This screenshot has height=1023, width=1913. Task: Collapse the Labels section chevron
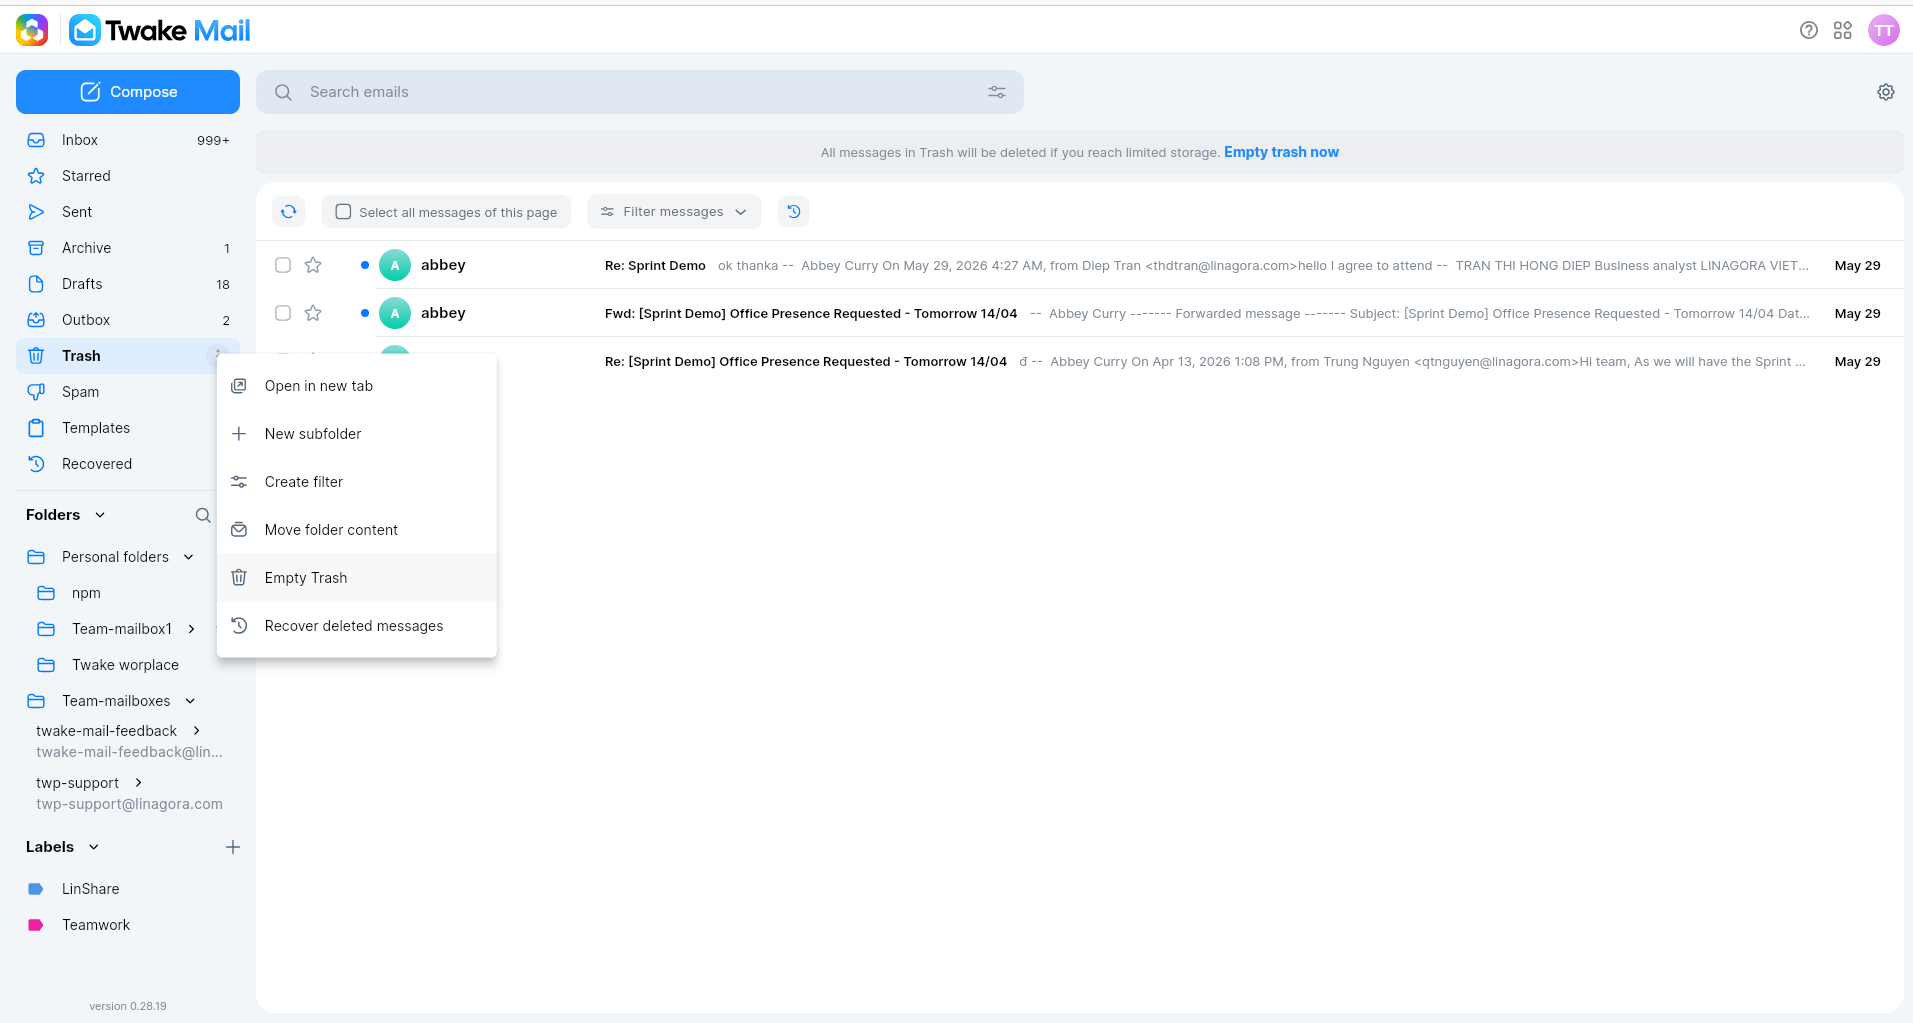point(94,847)
